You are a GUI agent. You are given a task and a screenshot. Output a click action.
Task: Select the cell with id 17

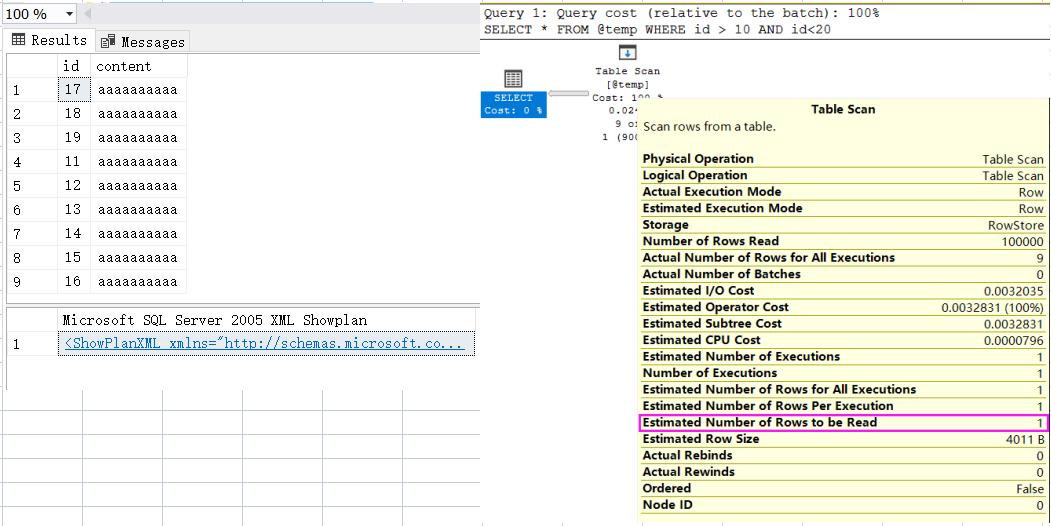click(x=72, y=90)
